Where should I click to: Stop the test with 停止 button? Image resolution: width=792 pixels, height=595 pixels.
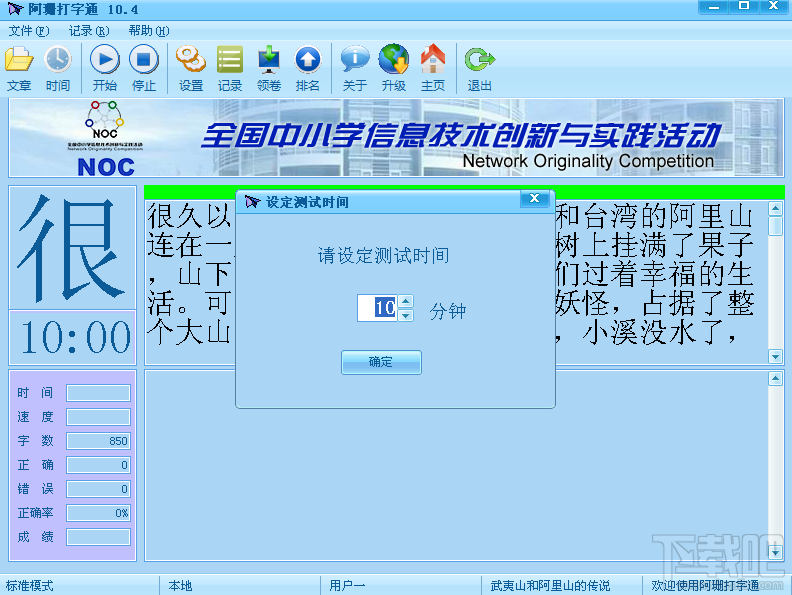[x=144, y=68]
